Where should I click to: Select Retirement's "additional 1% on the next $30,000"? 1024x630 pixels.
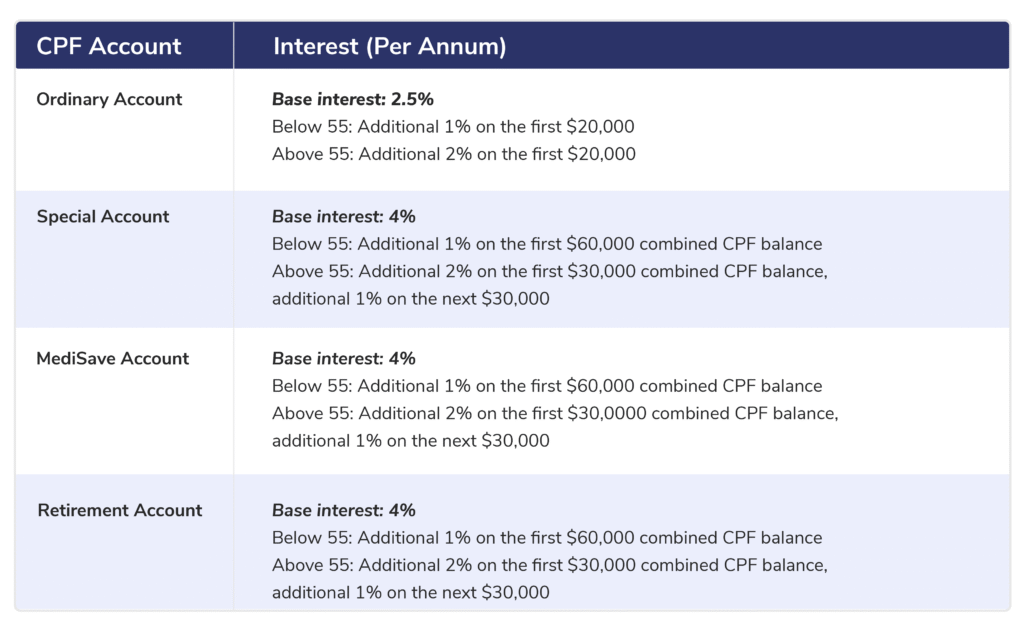click(x=410, y=592)
